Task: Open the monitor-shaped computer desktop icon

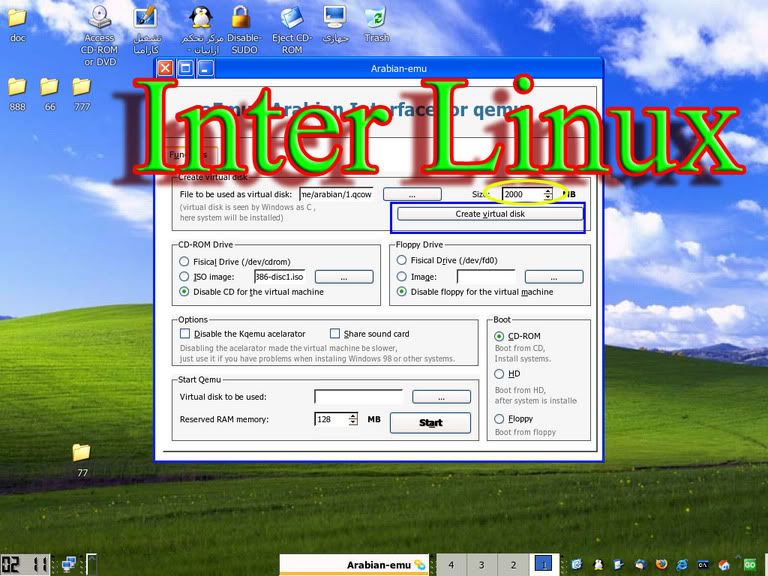Action: pyautogui.click(x=336, y=24)
